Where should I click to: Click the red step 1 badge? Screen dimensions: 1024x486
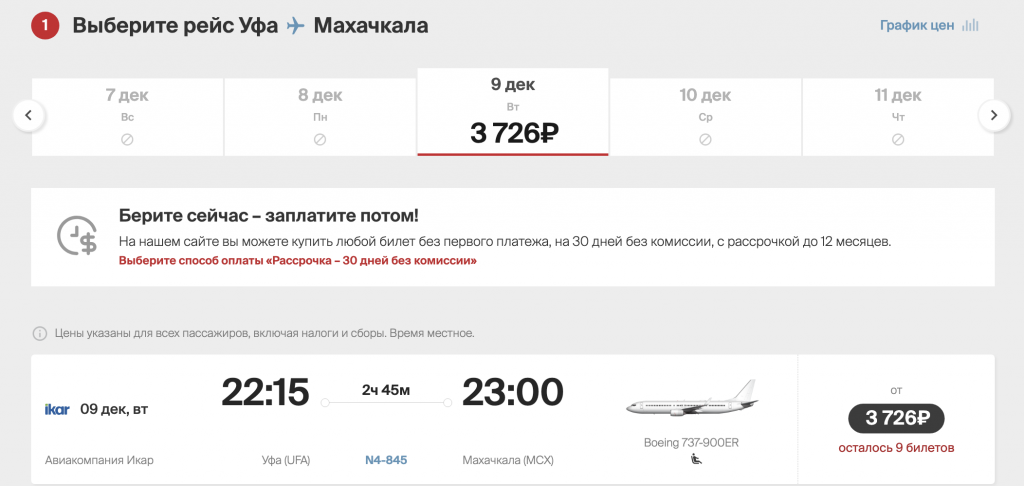45,26
